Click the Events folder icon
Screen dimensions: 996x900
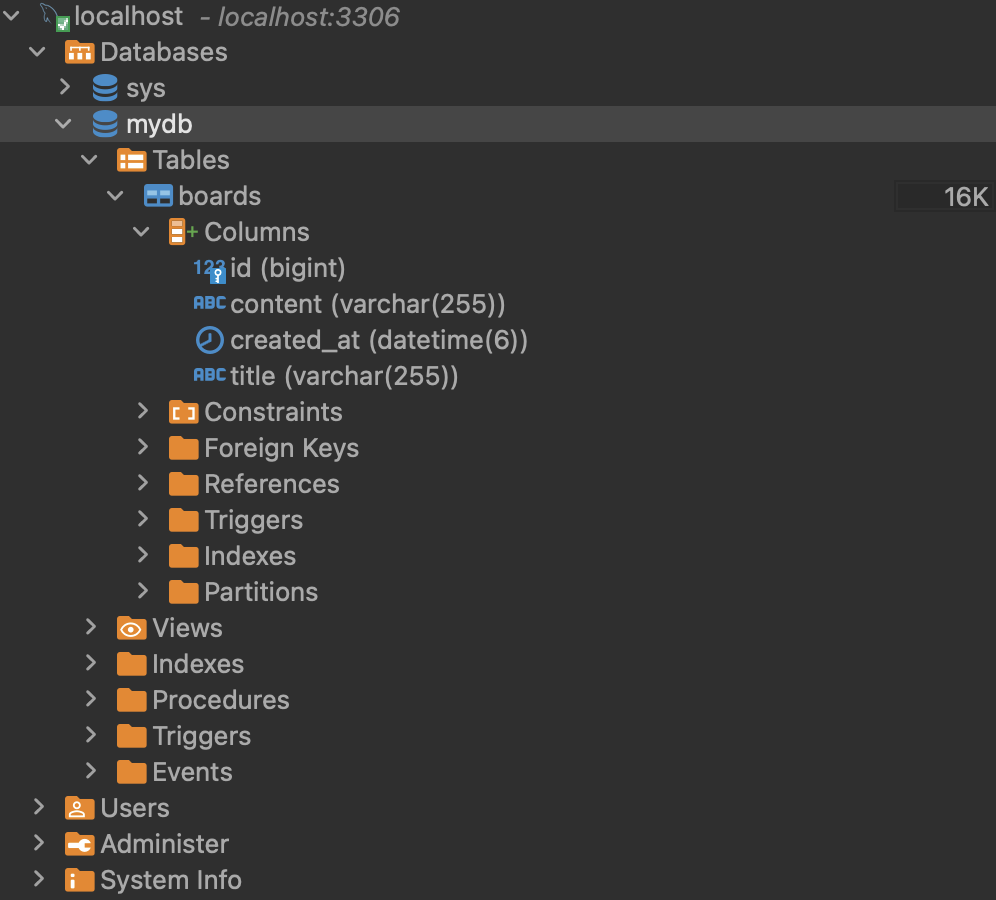(131, 772)
